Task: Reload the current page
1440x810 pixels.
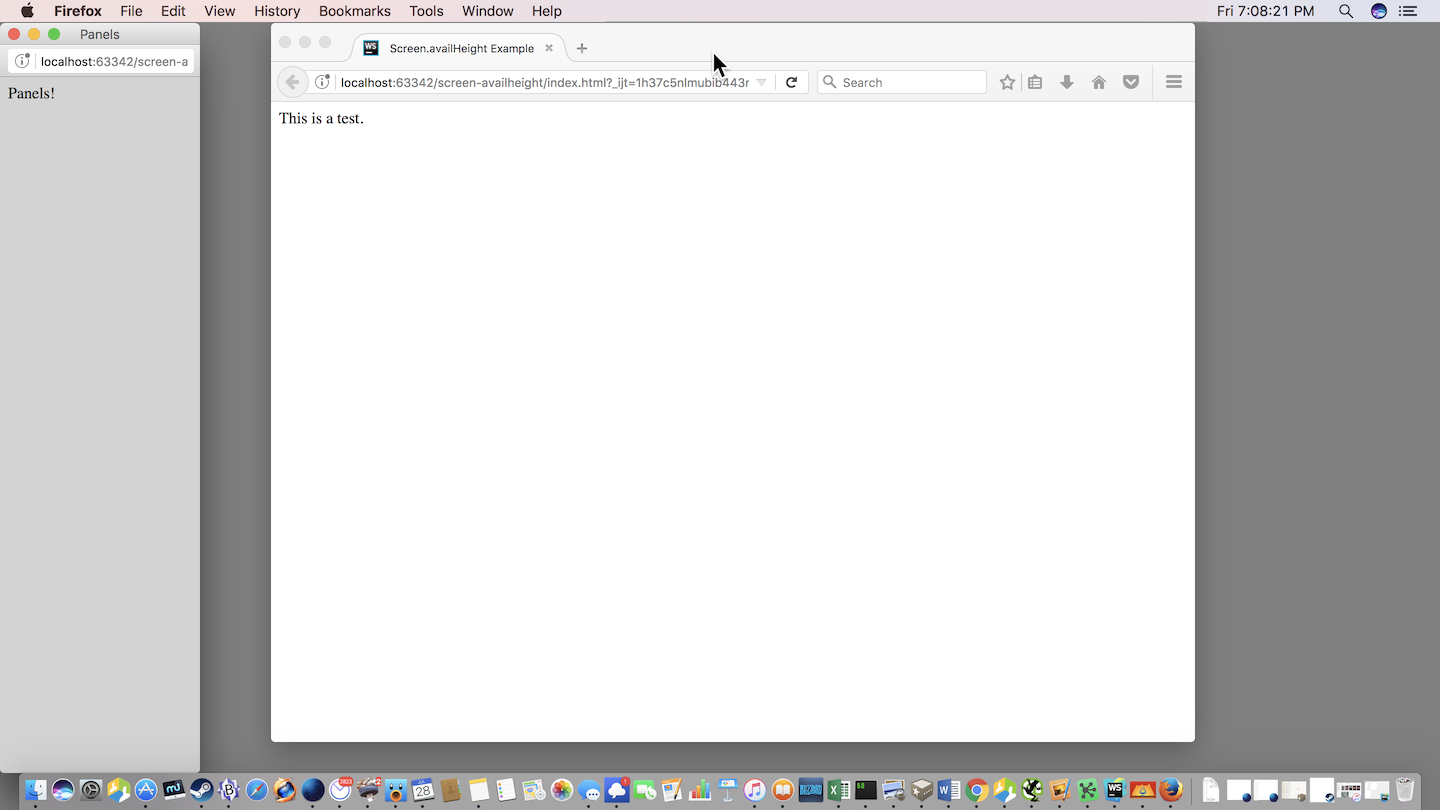Action: click(x=792, y=82)
